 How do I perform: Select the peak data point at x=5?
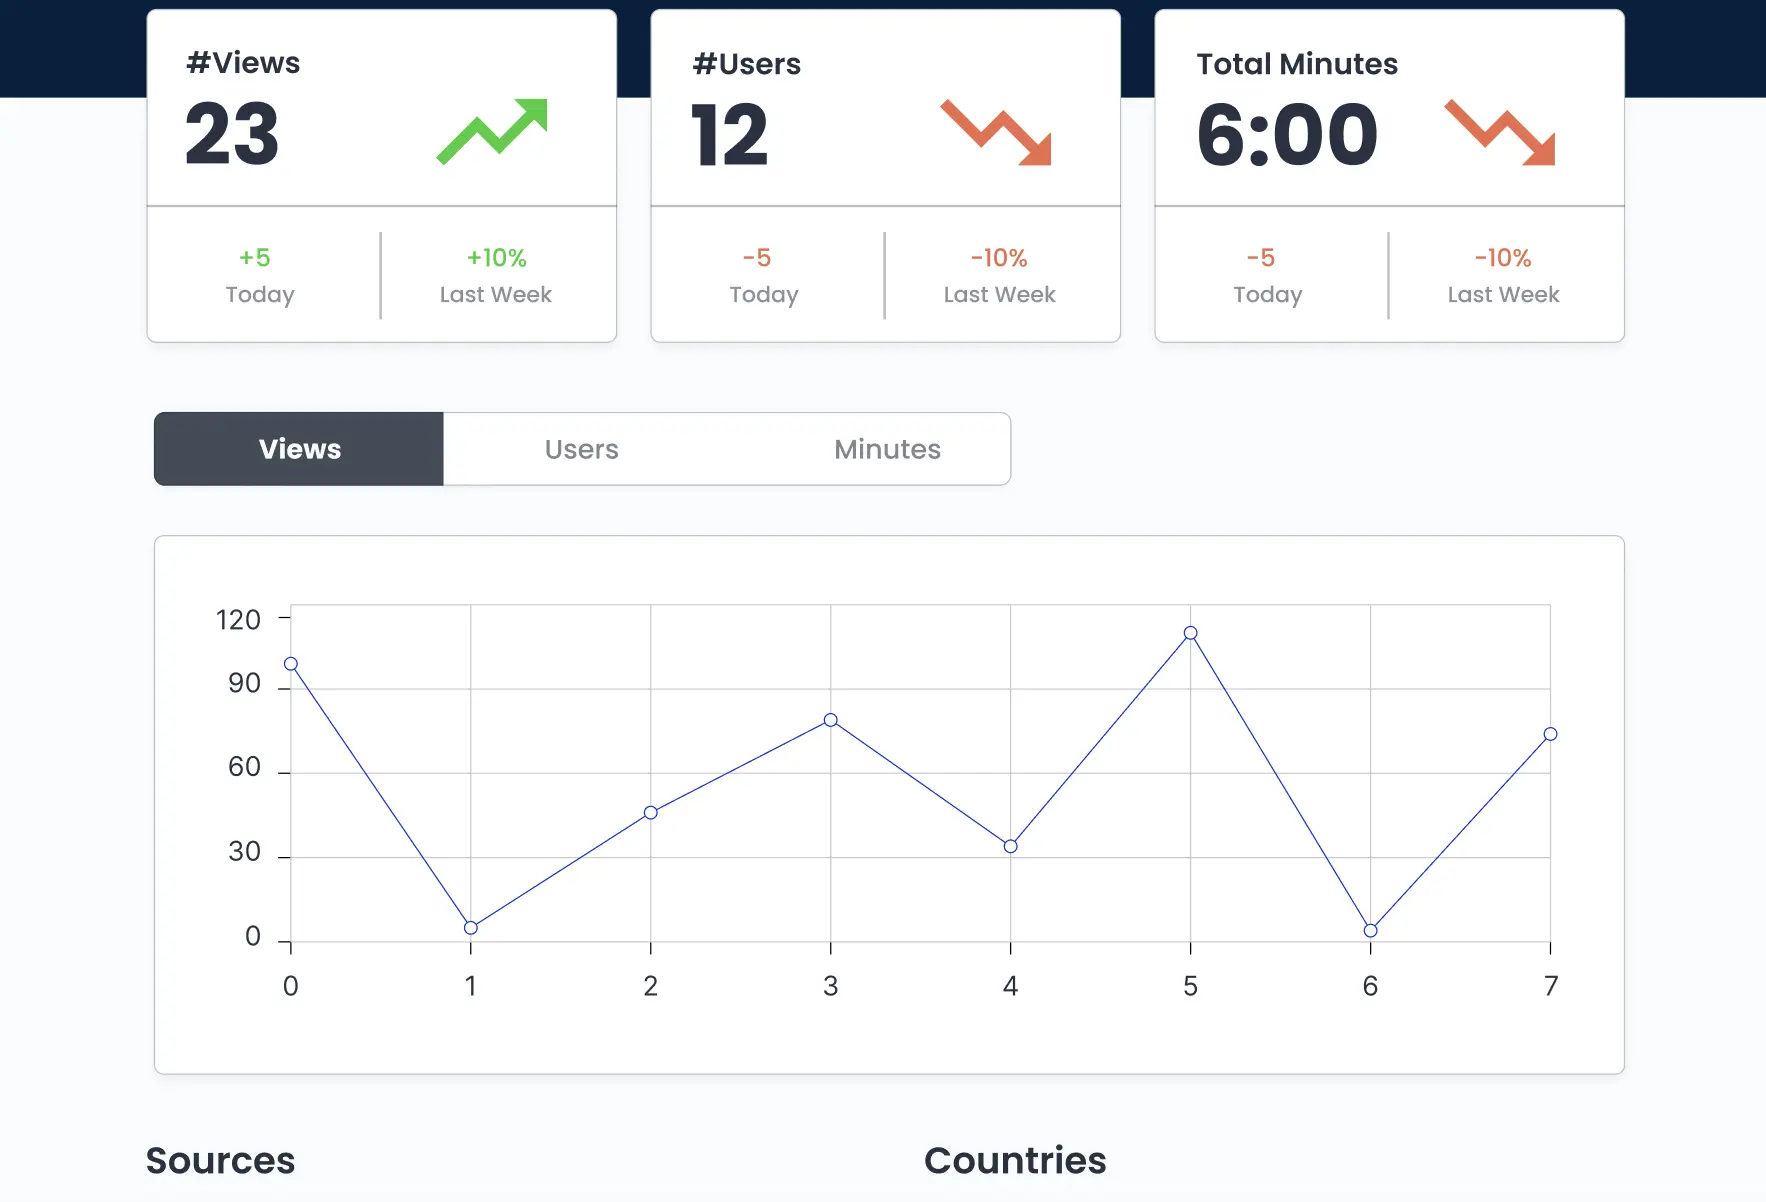point(1191,633)
